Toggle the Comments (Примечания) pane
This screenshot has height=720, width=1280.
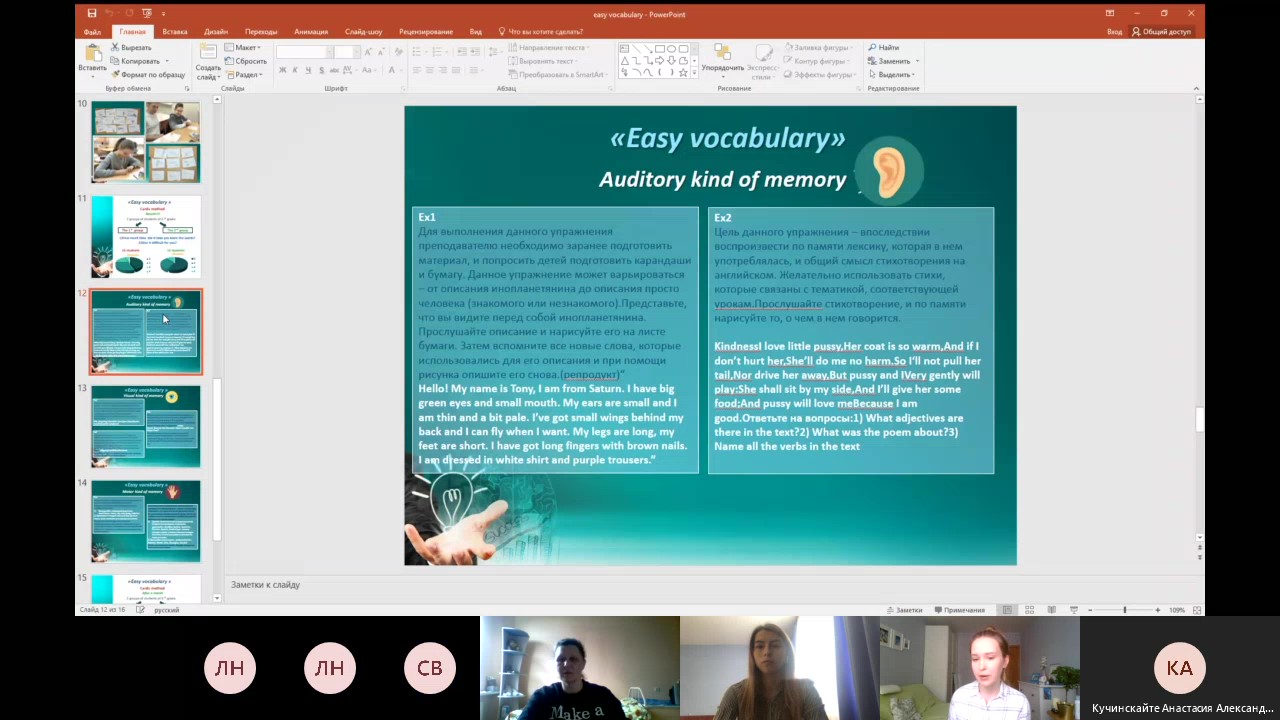[959, 610]
